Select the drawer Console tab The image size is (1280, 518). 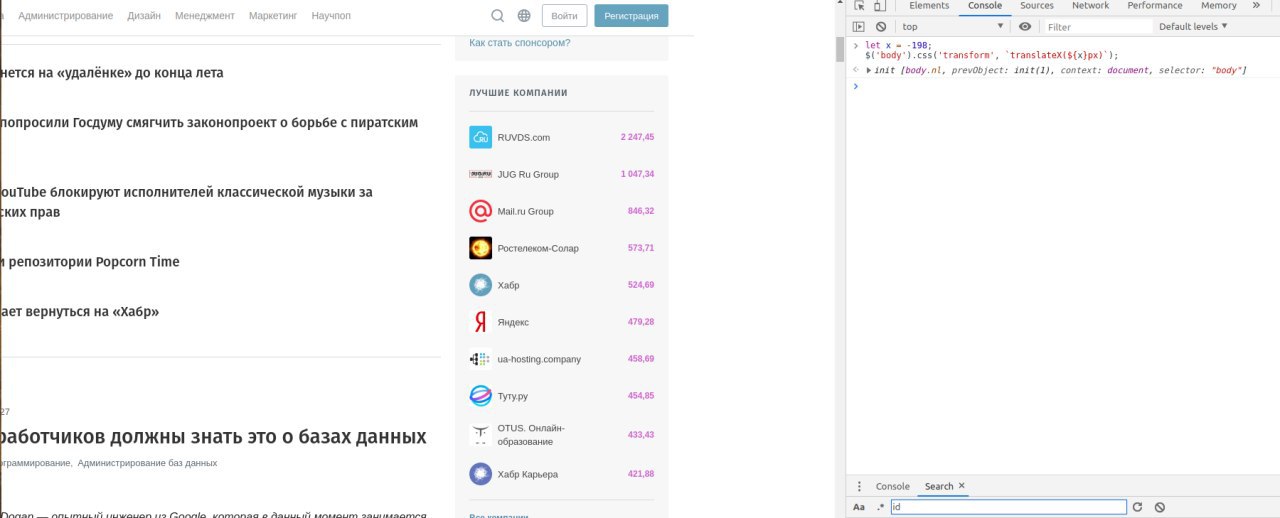(x=893, y=486)
